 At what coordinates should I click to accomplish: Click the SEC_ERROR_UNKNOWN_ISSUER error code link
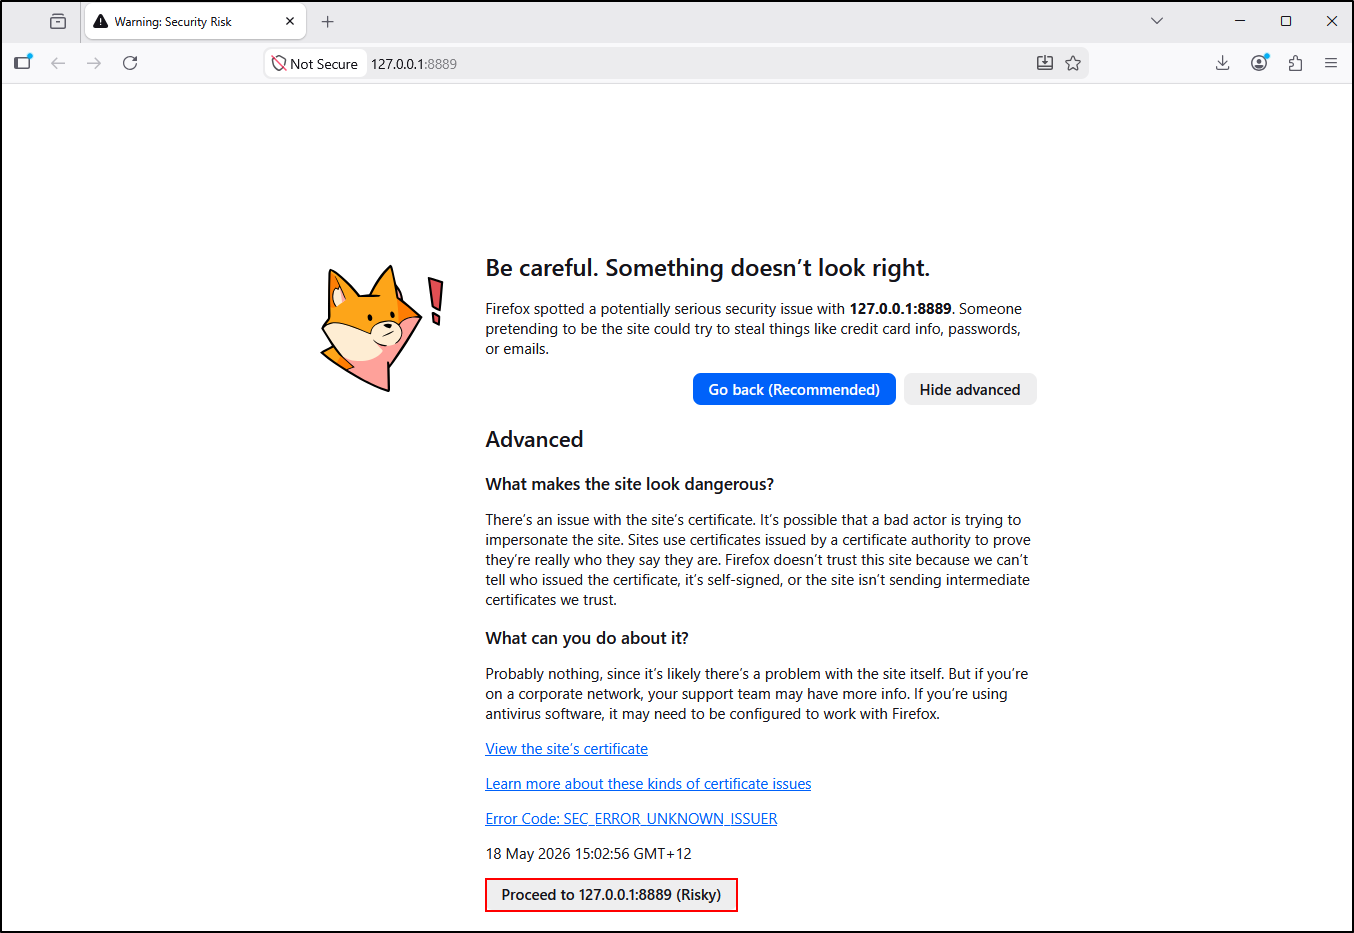[631, 819]
